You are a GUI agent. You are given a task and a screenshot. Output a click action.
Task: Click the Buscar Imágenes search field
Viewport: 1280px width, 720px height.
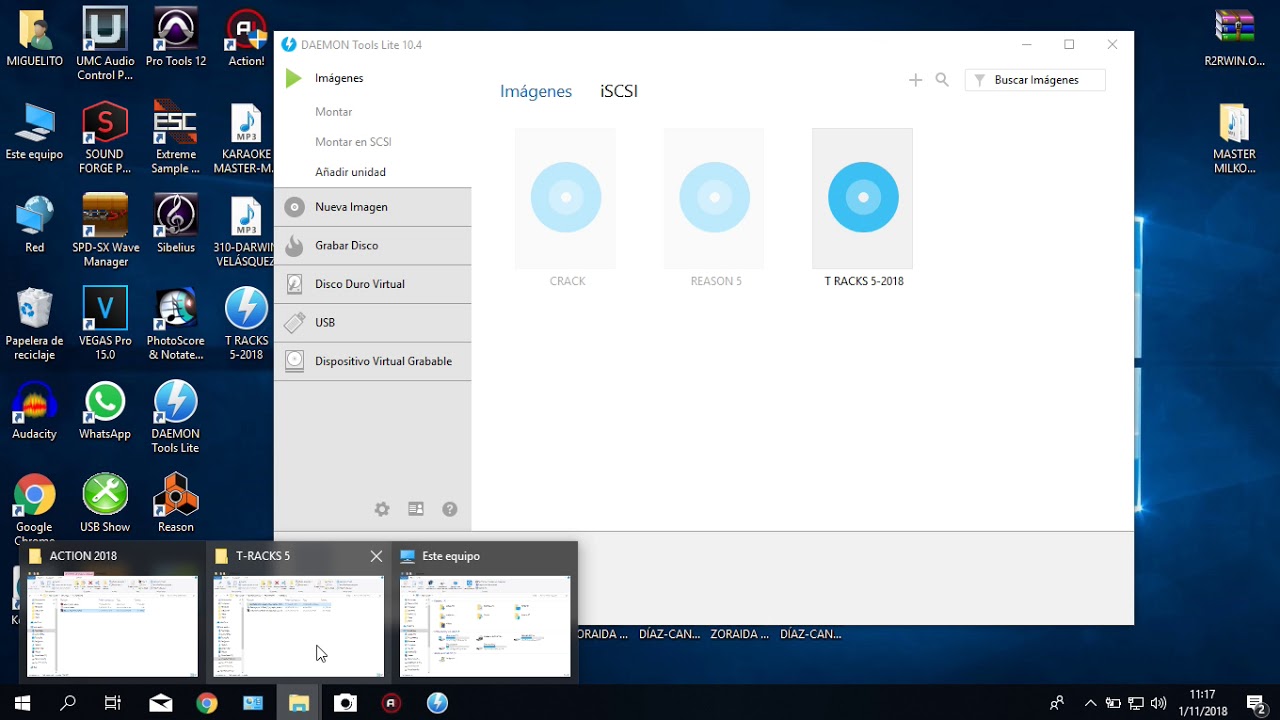coord(1035,80)
